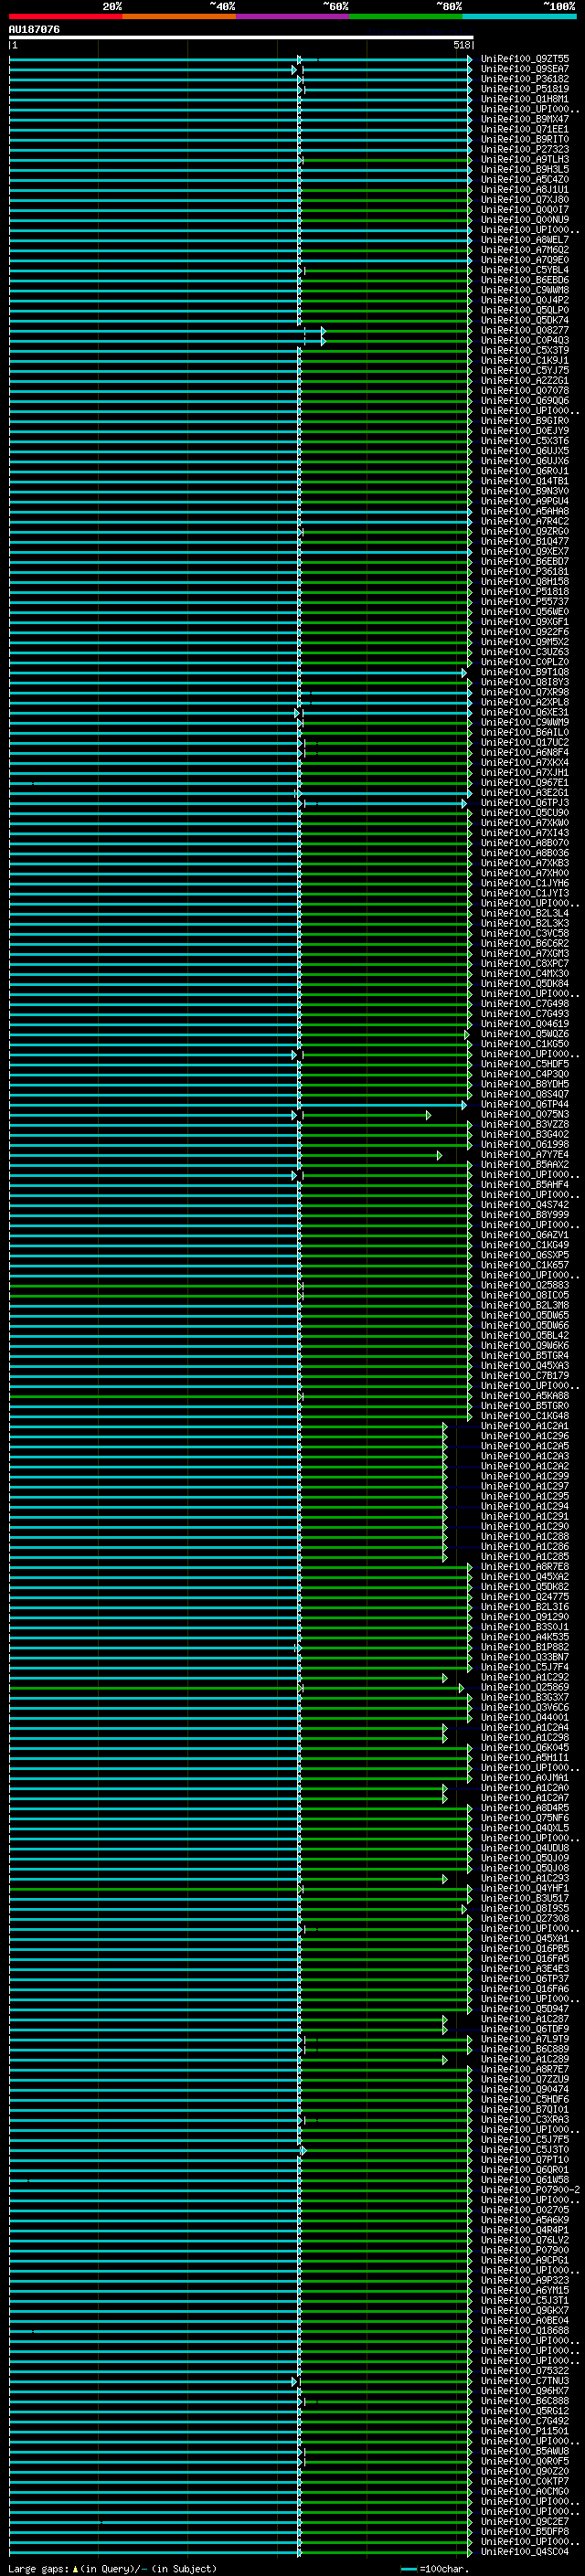Select the AU187076 query name

click(34, 29)
